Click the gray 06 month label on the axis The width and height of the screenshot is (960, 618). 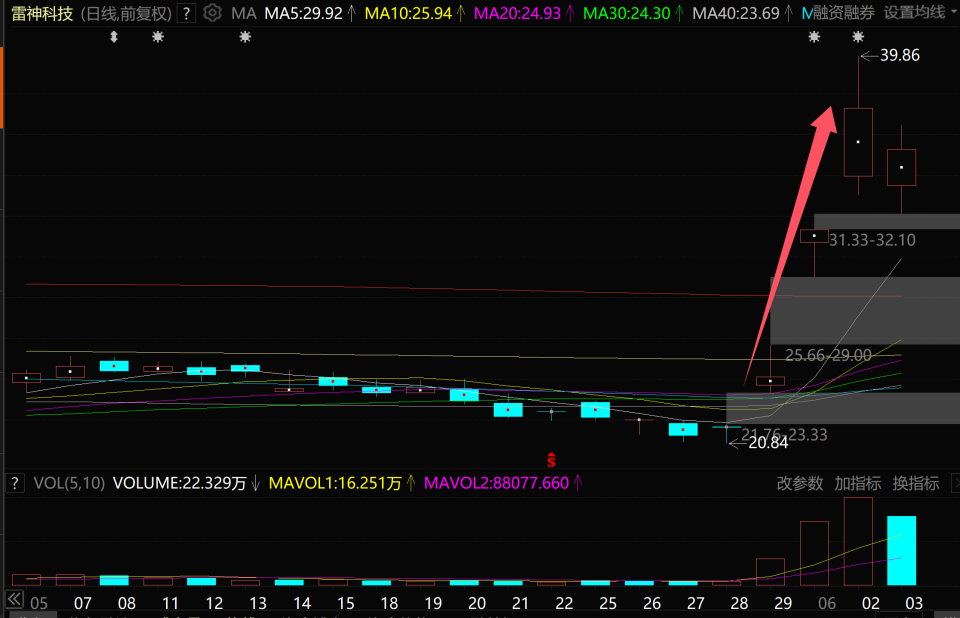tap(827, 603)
